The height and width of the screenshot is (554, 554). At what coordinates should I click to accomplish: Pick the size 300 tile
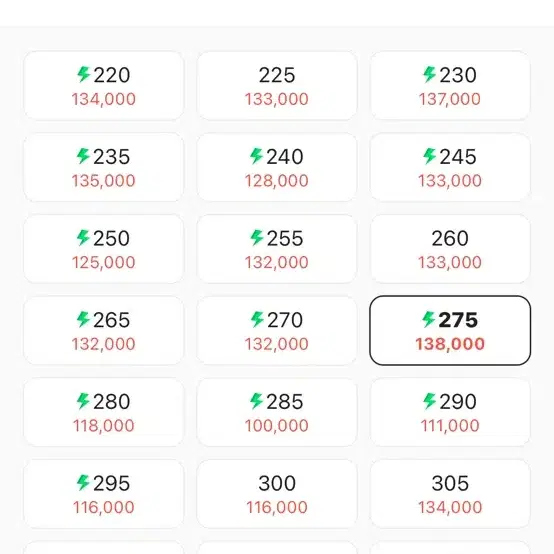coord(277,494)
